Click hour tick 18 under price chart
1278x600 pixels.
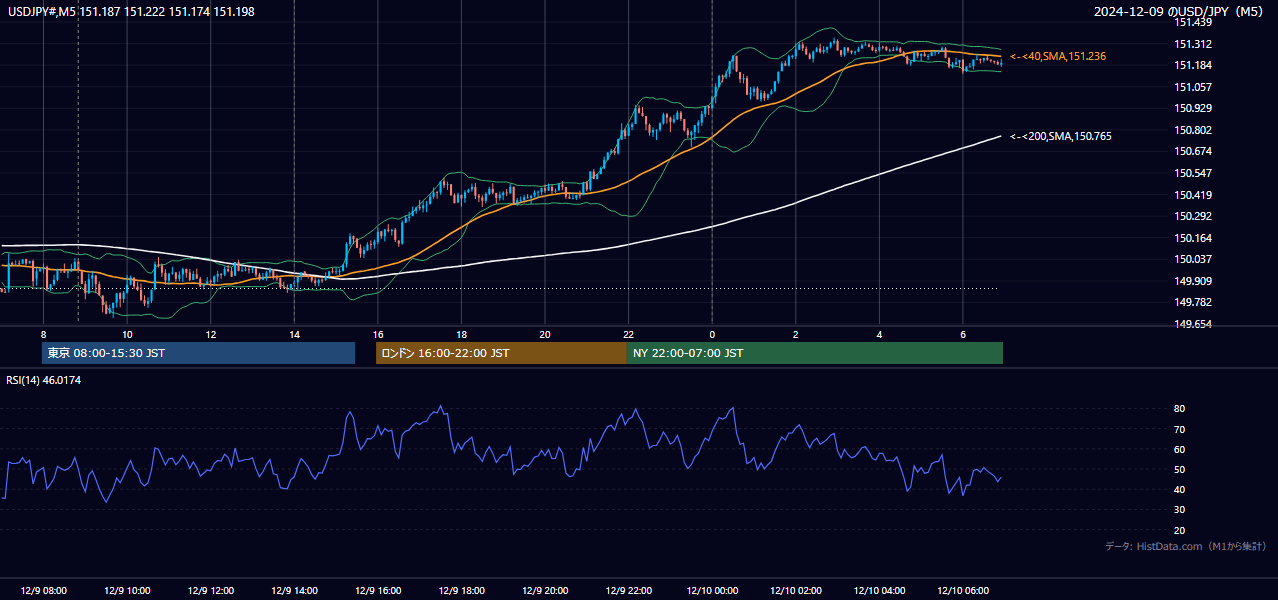click(x=461, y=334)
